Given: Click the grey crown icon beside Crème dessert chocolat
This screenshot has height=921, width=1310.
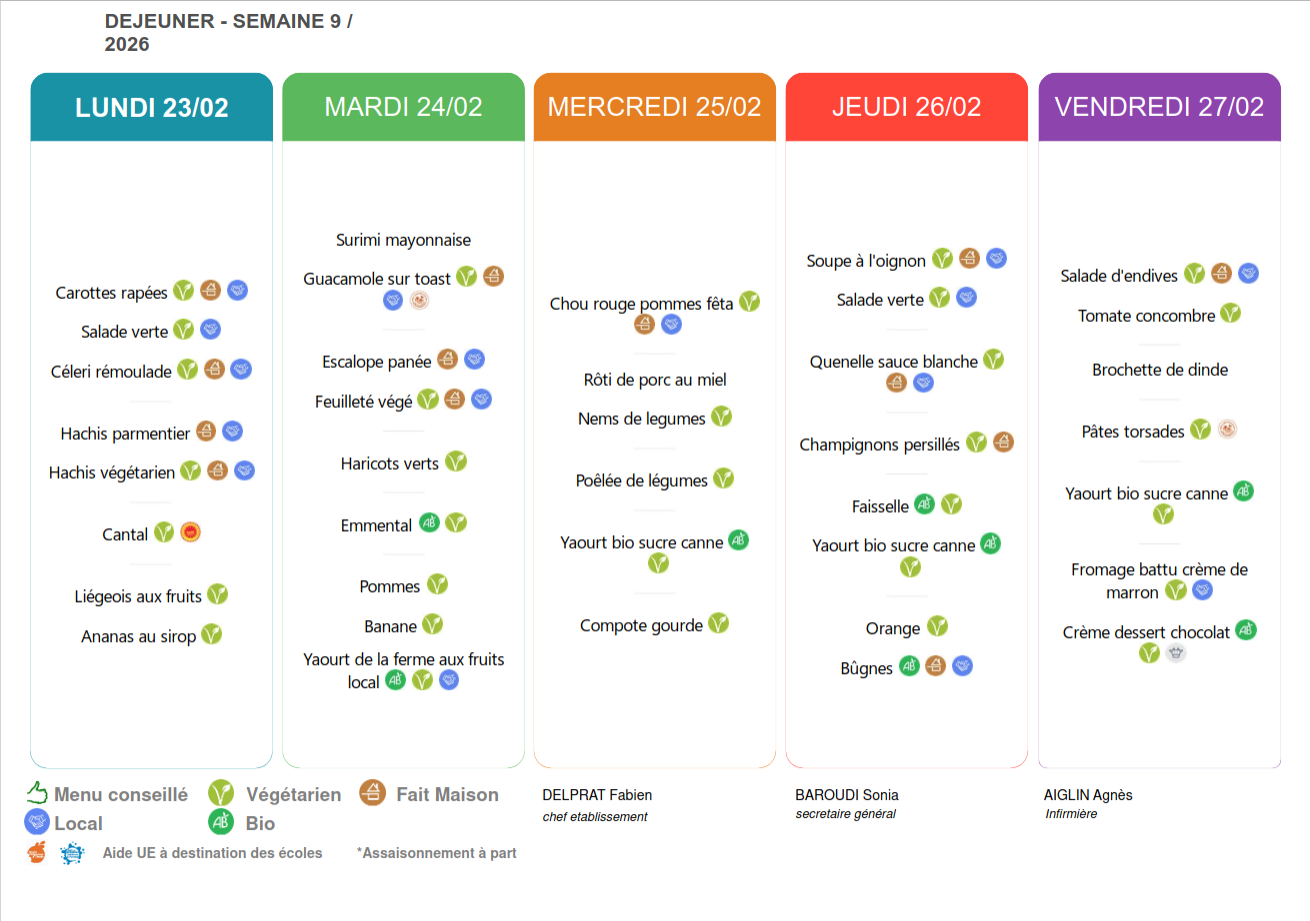Looking at the screenshot, I should pos(1176,653).
